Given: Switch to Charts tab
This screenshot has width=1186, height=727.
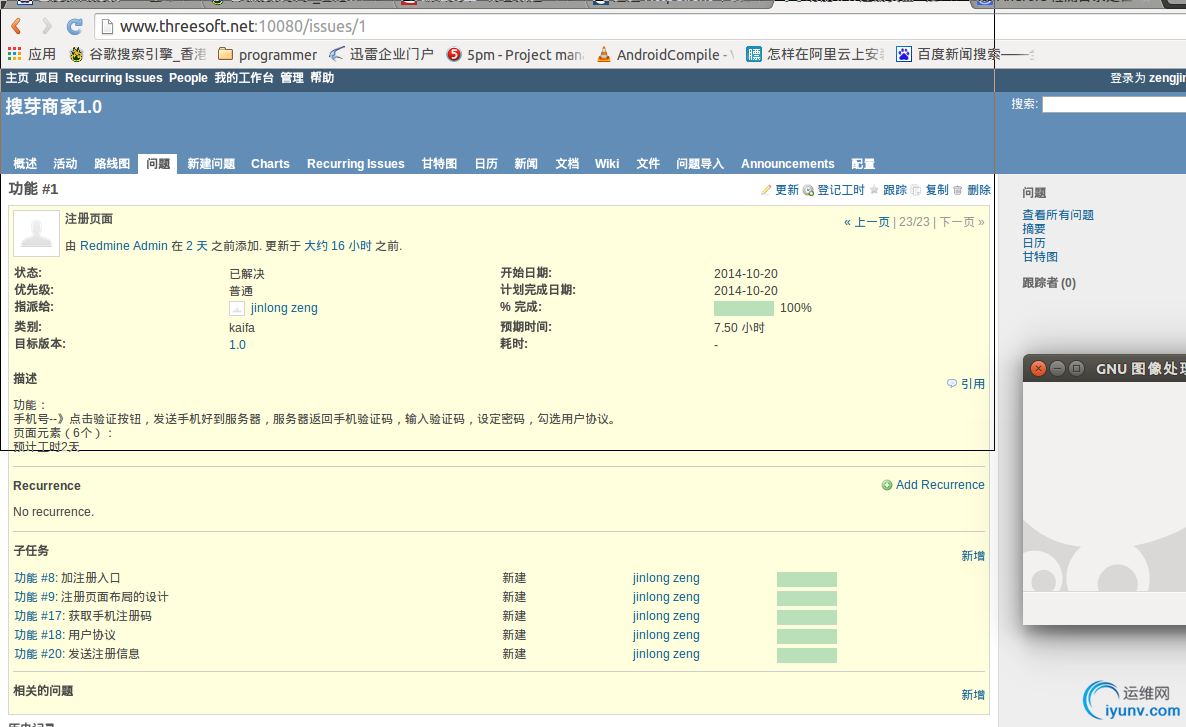Looking at the screenshot, I should [270, 163].
